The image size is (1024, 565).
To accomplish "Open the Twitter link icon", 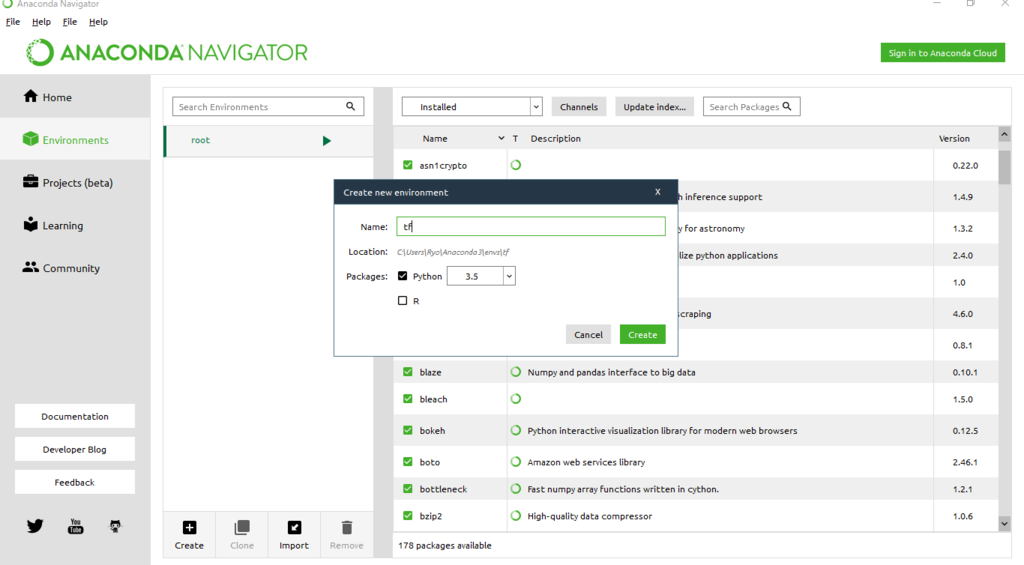I will click(x=35, y=526).
